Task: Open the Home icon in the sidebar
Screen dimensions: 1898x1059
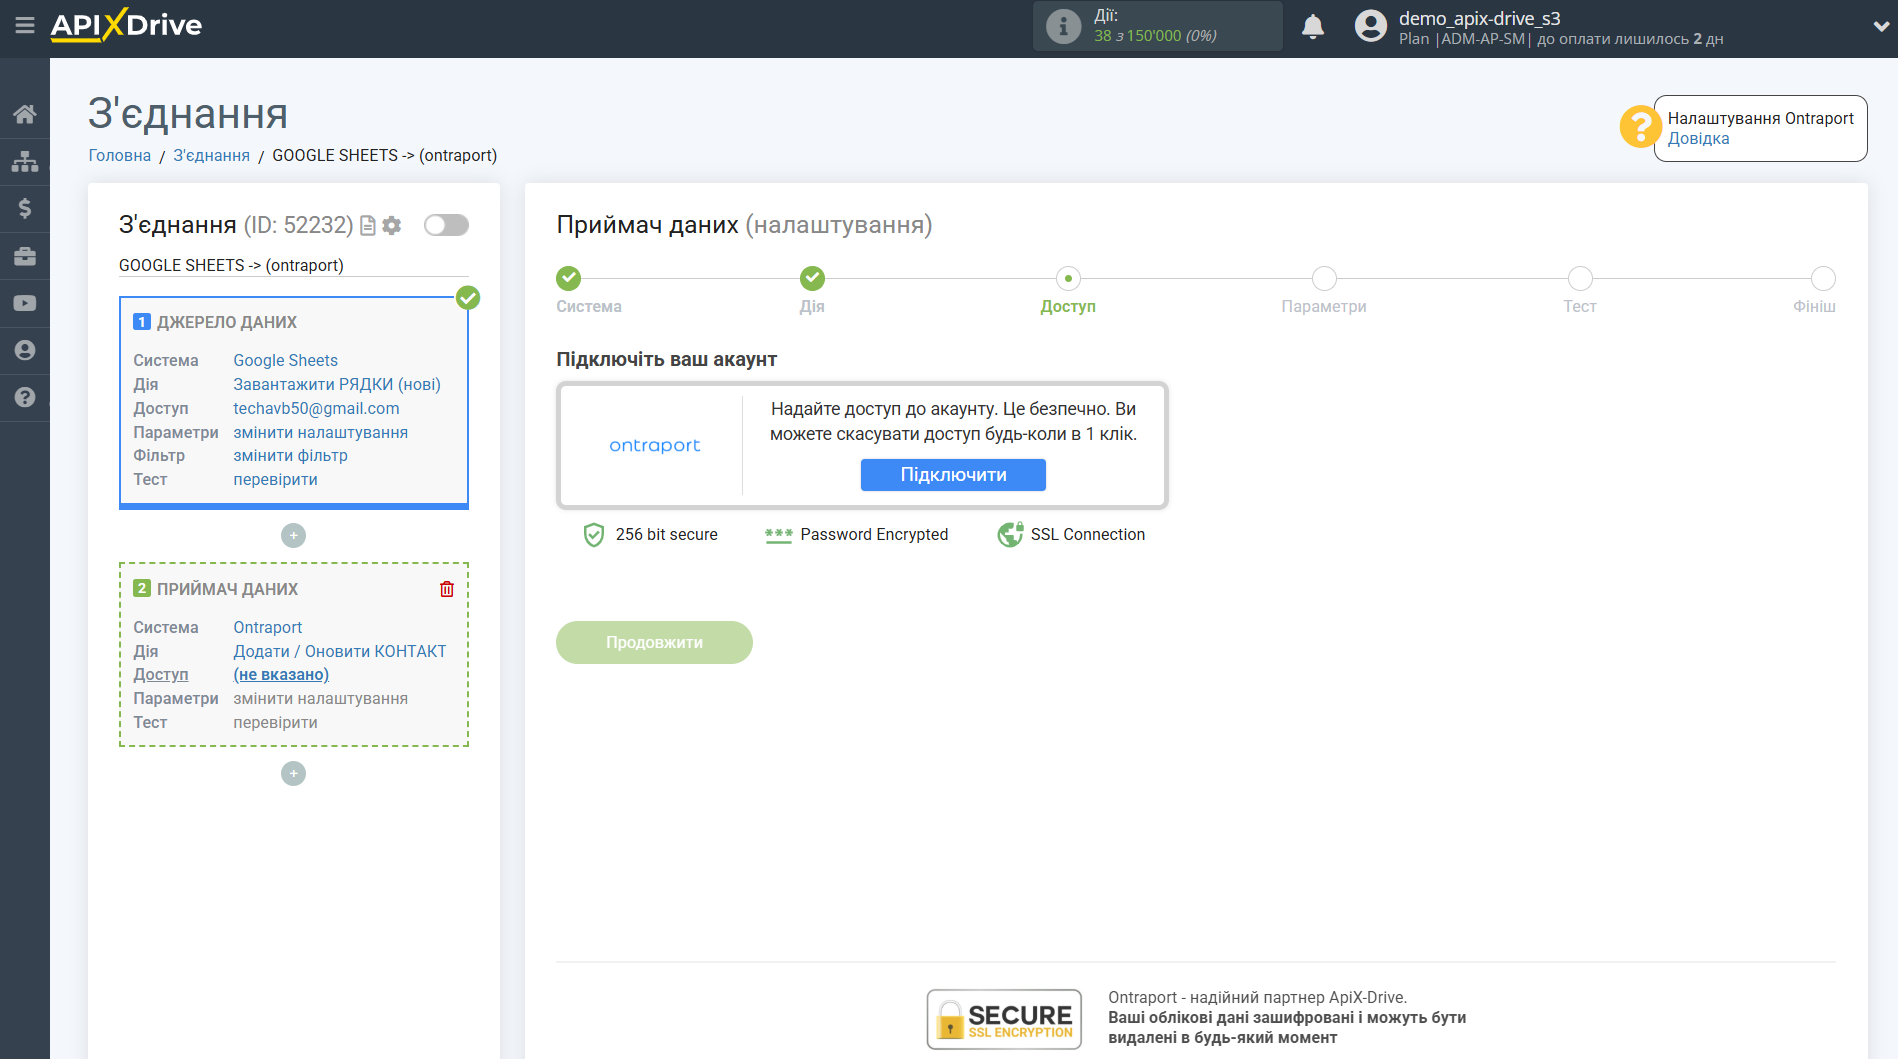Action: 24,114
